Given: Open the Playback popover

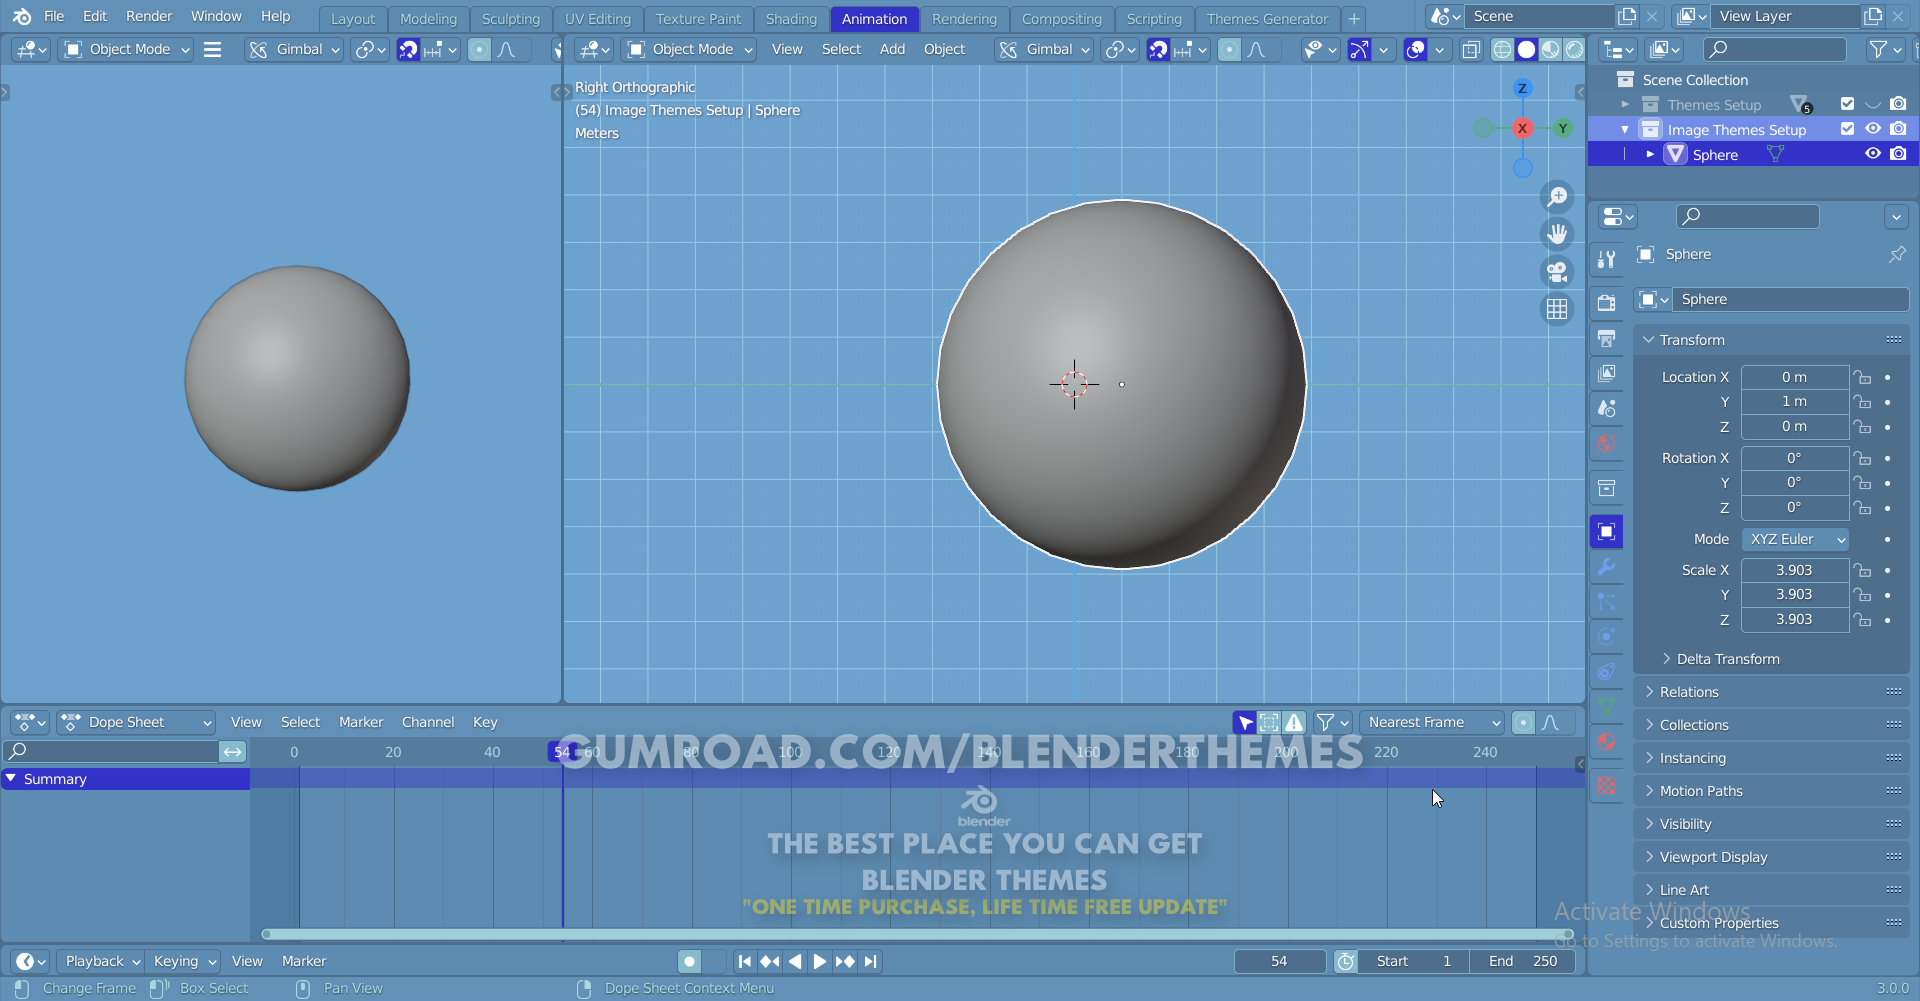Looking at the screenshot, I should (x=103, y=961).
